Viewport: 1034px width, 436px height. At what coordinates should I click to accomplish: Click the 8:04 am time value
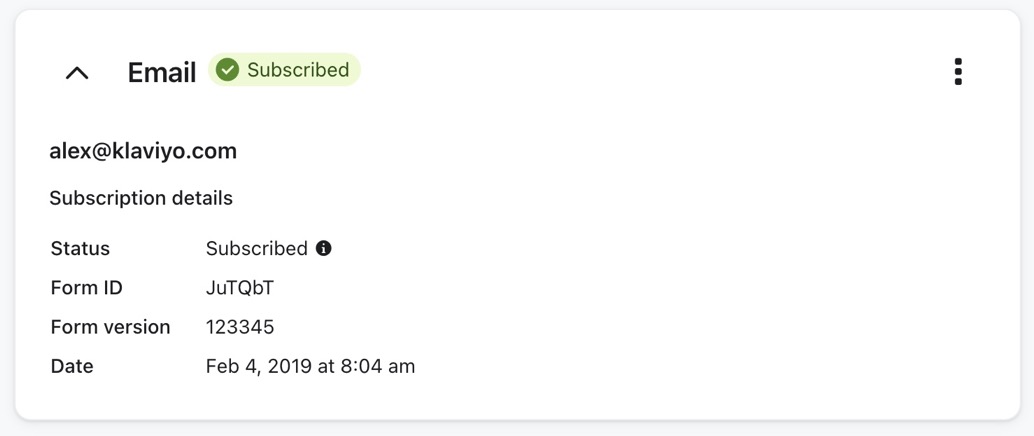[377, 366]
